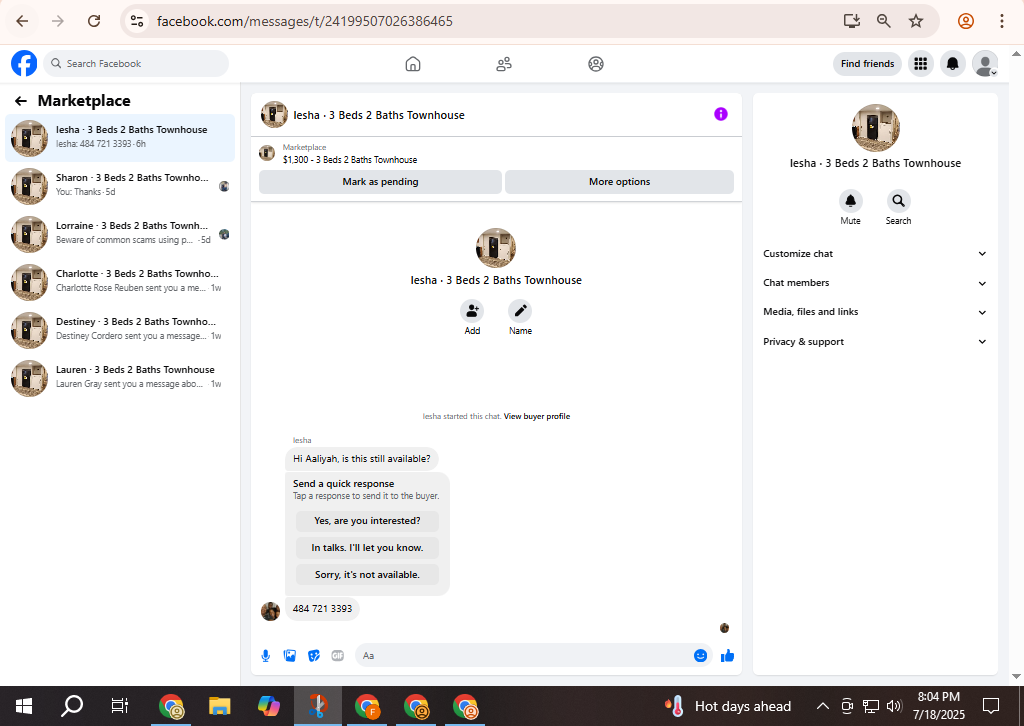1024x726 pixels.
Task: Go back using Marketplace back arrow
Action: pos(21,101)
